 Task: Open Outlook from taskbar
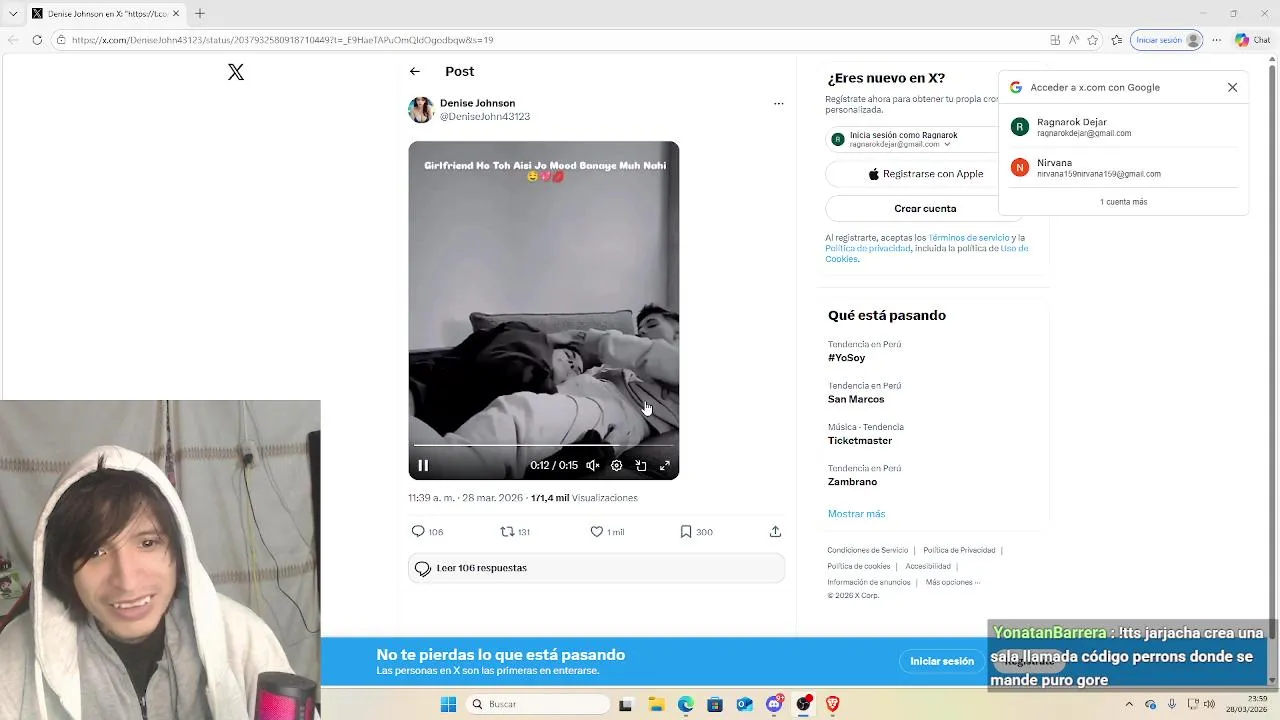(744, 704)
